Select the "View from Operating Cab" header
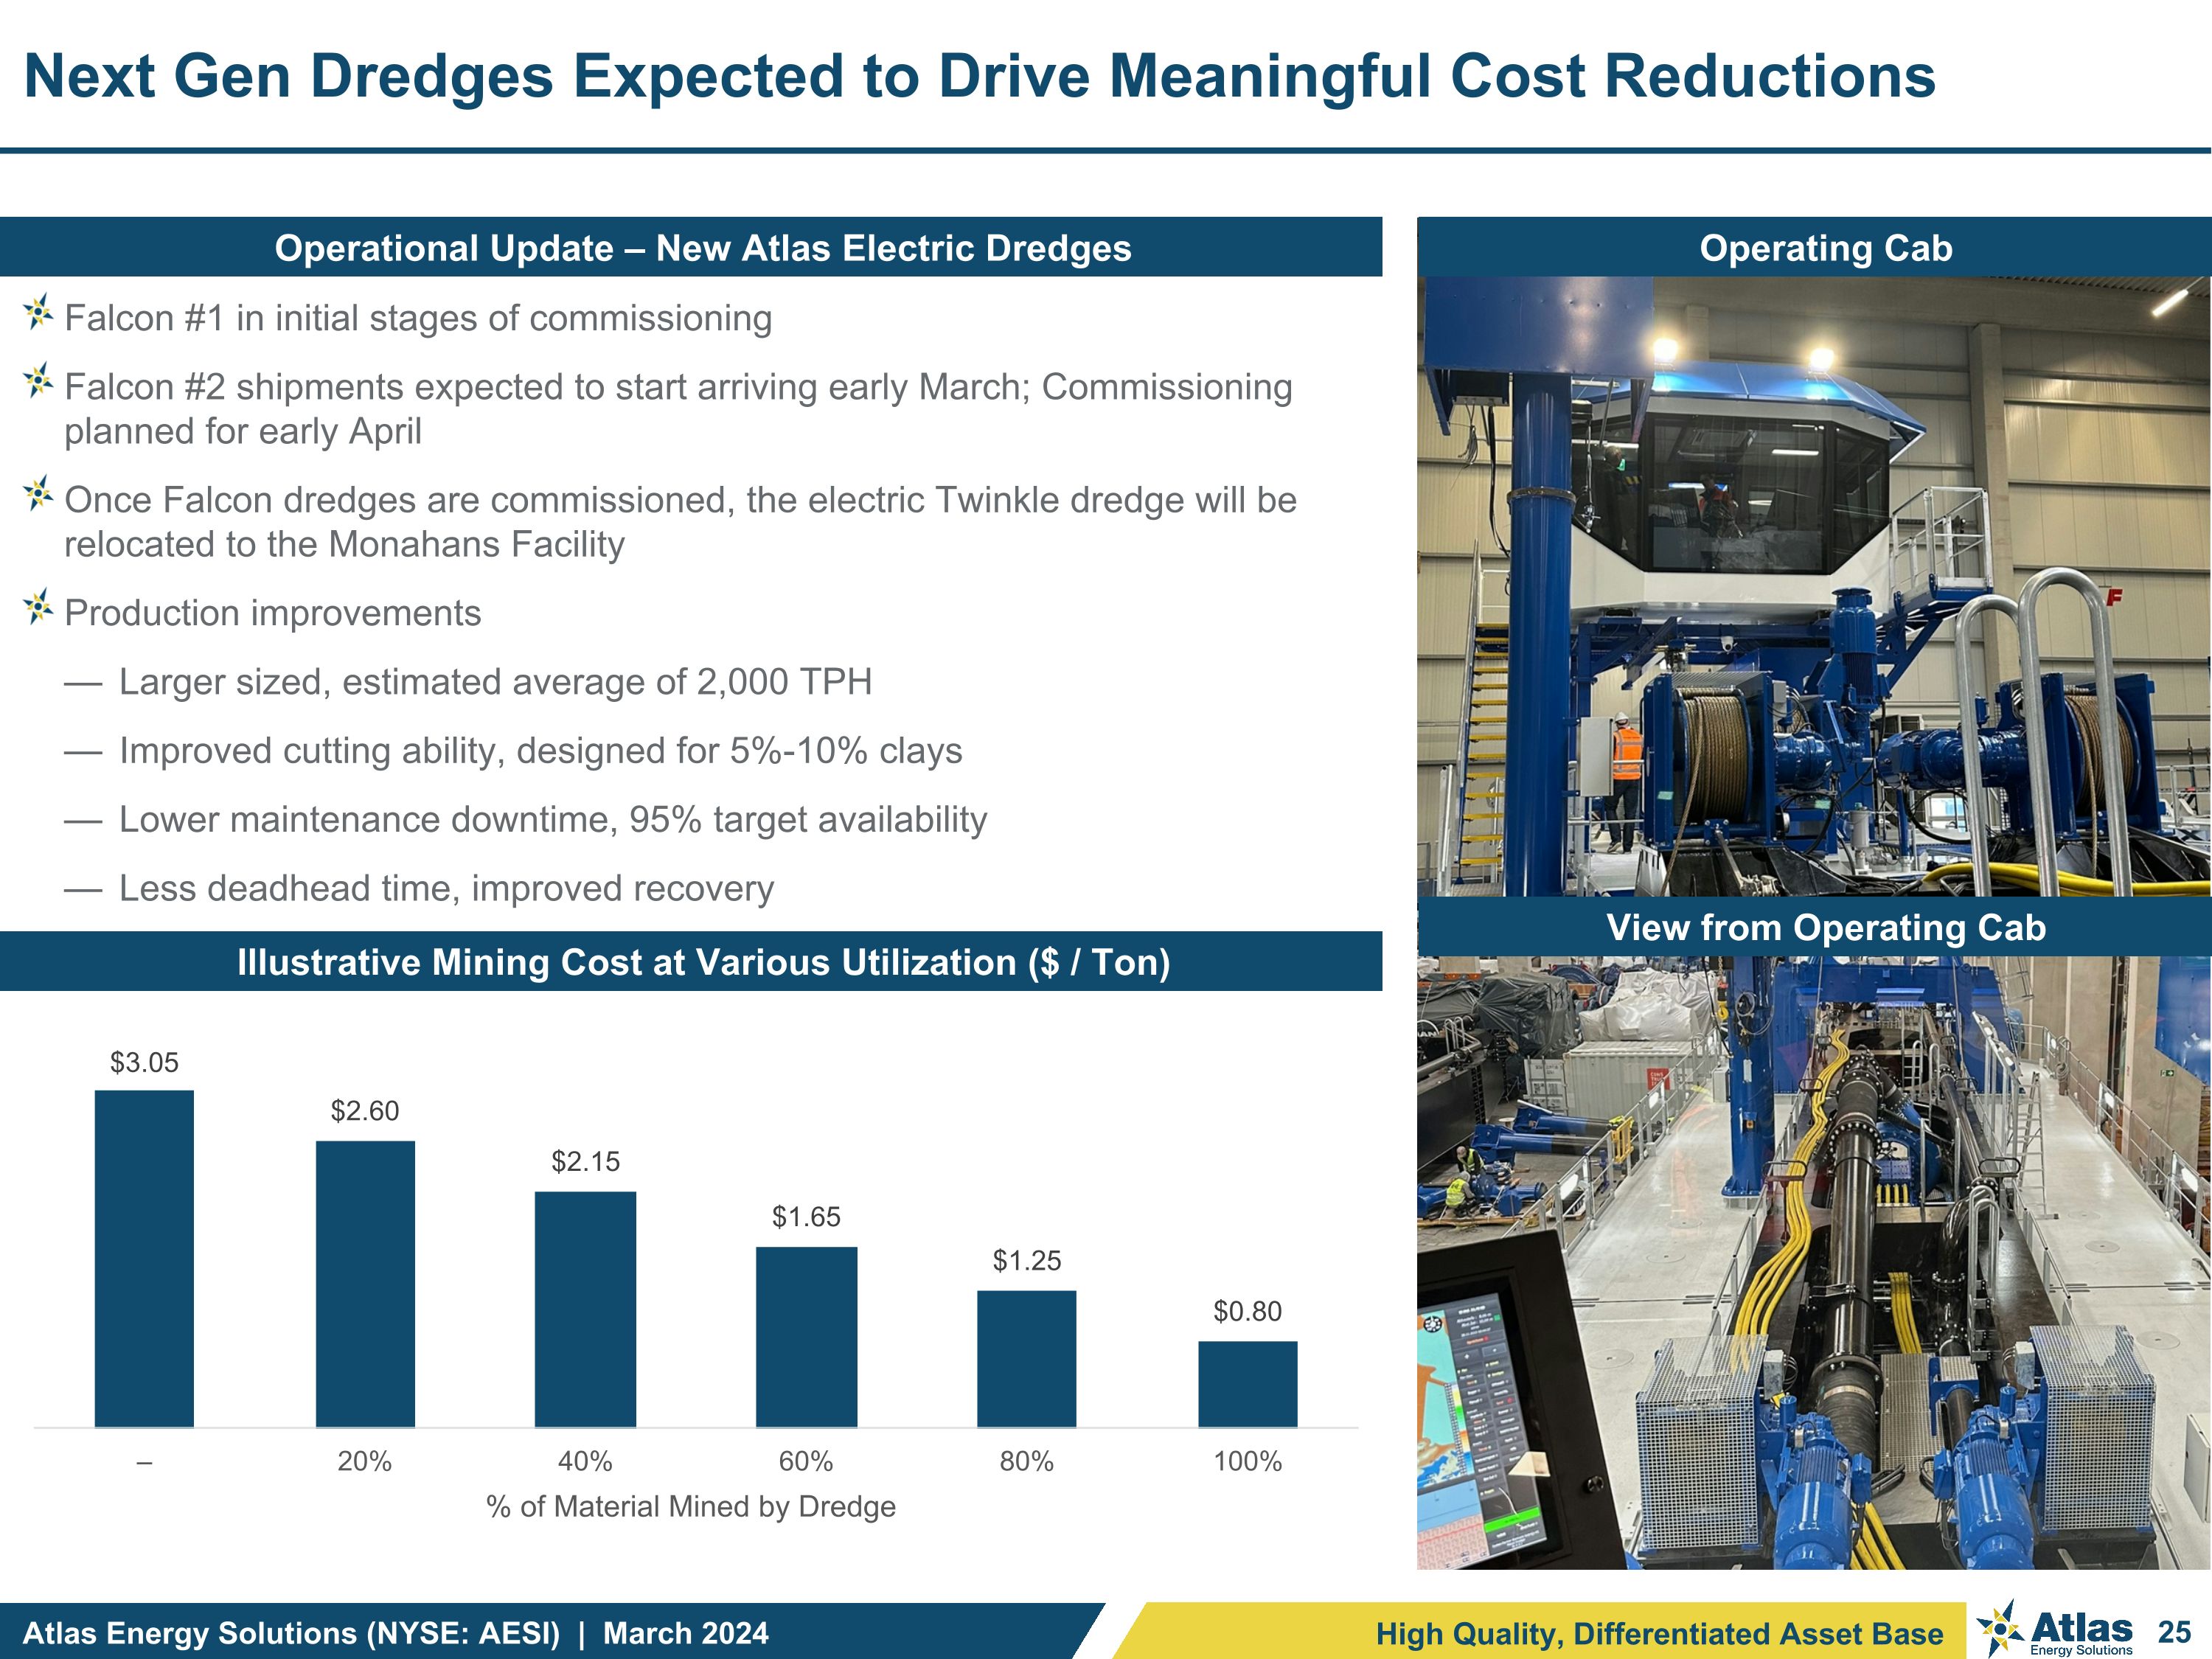Image resolution: width=2212 pixels, height=1659 pixels. (x=1814, y=927)
